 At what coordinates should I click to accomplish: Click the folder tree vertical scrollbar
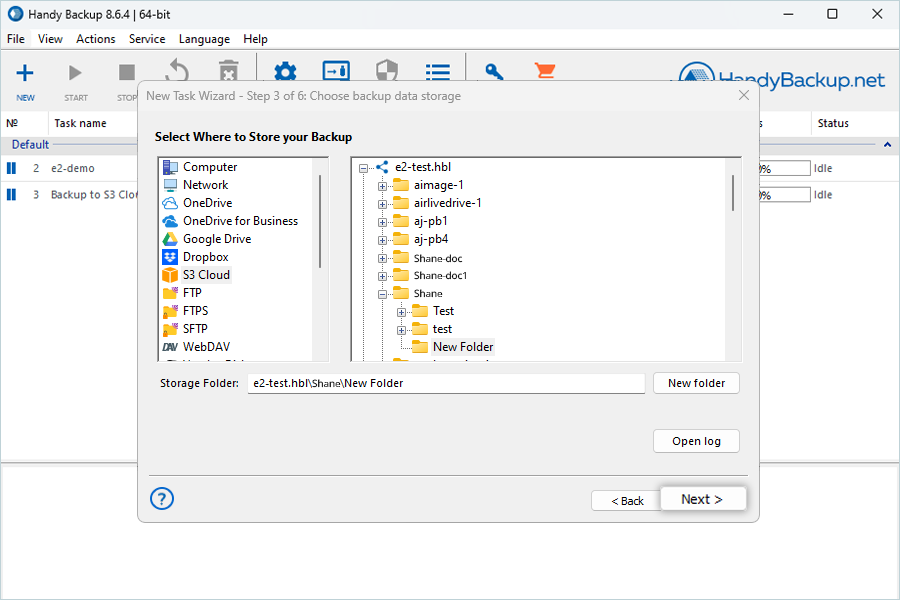coord(732,193)
